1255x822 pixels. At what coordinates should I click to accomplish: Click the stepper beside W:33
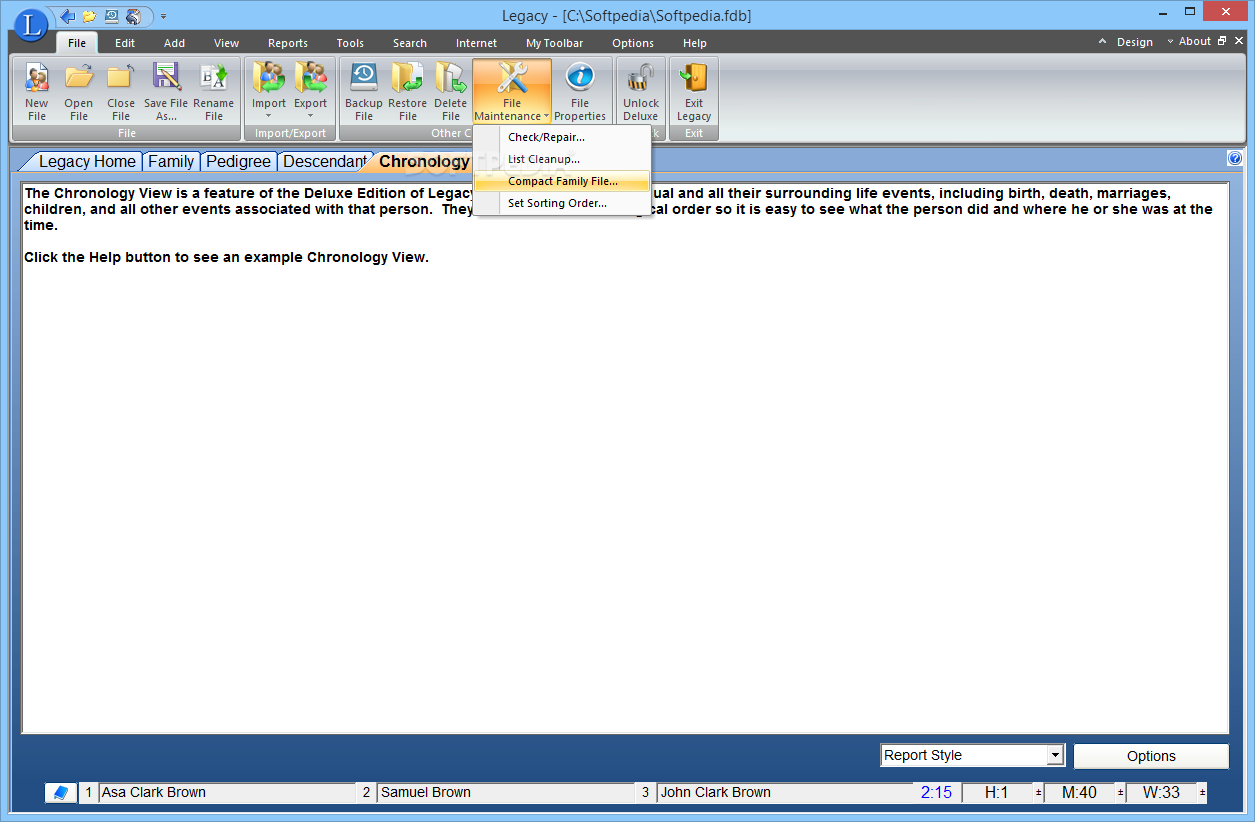[x=1201, y=792]
